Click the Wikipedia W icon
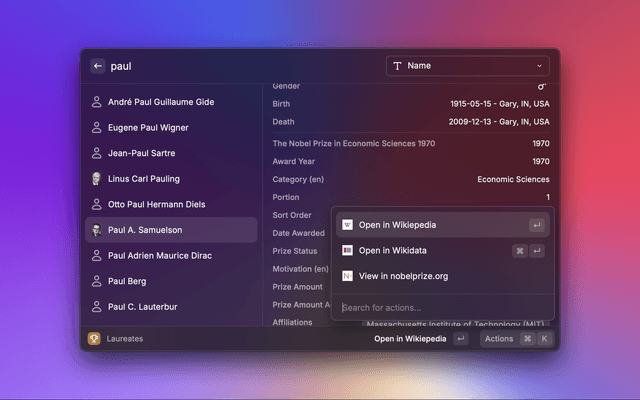 (x=347, y=225)
